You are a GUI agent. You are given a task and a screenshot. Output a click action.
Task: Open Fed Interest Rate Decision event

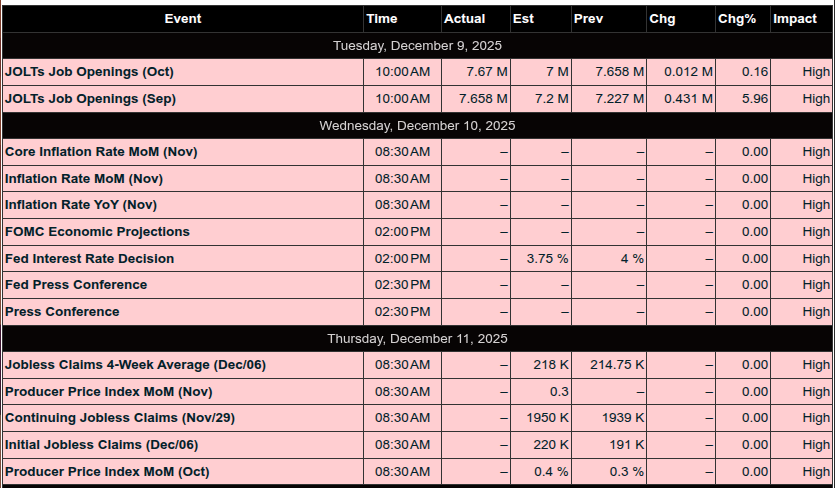(89, 259)
